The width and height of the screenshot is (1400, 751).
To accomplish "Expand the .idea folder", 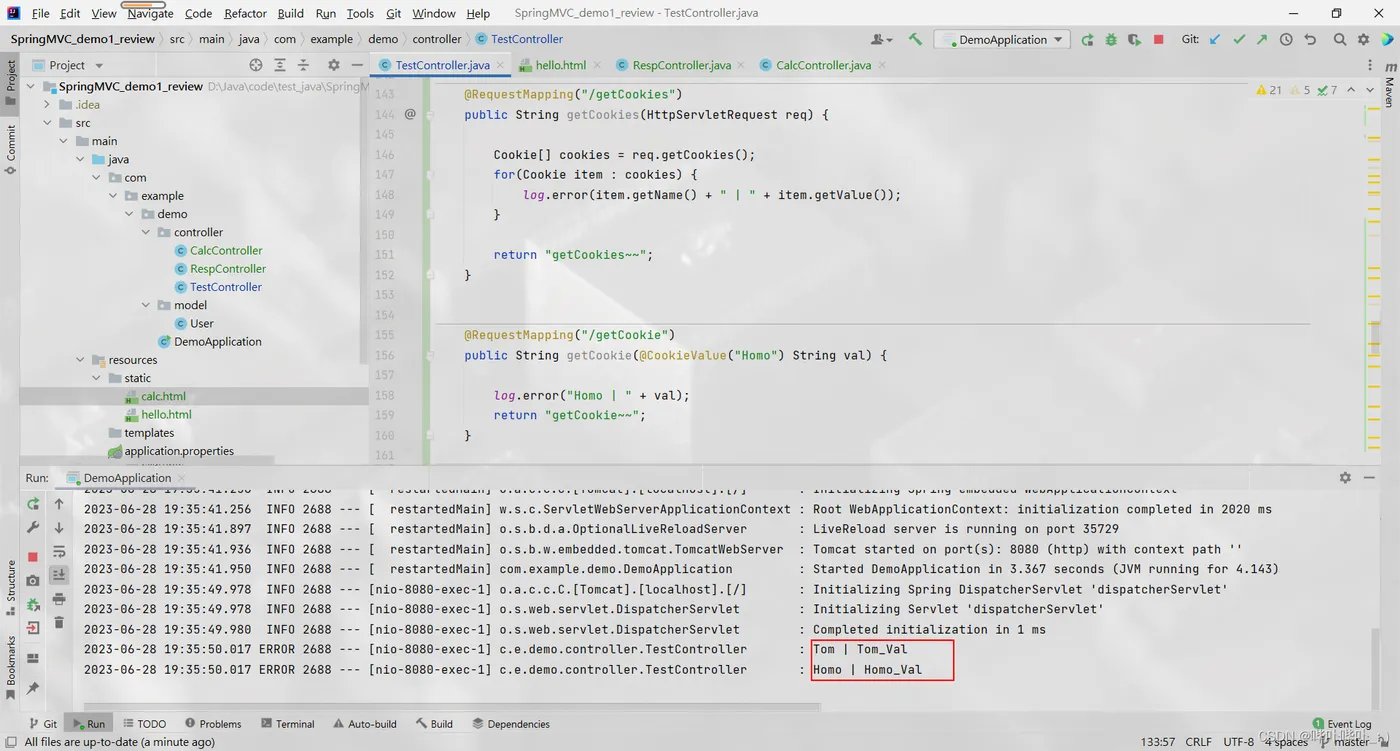I will pyautogui.click(x=48, y=104).
